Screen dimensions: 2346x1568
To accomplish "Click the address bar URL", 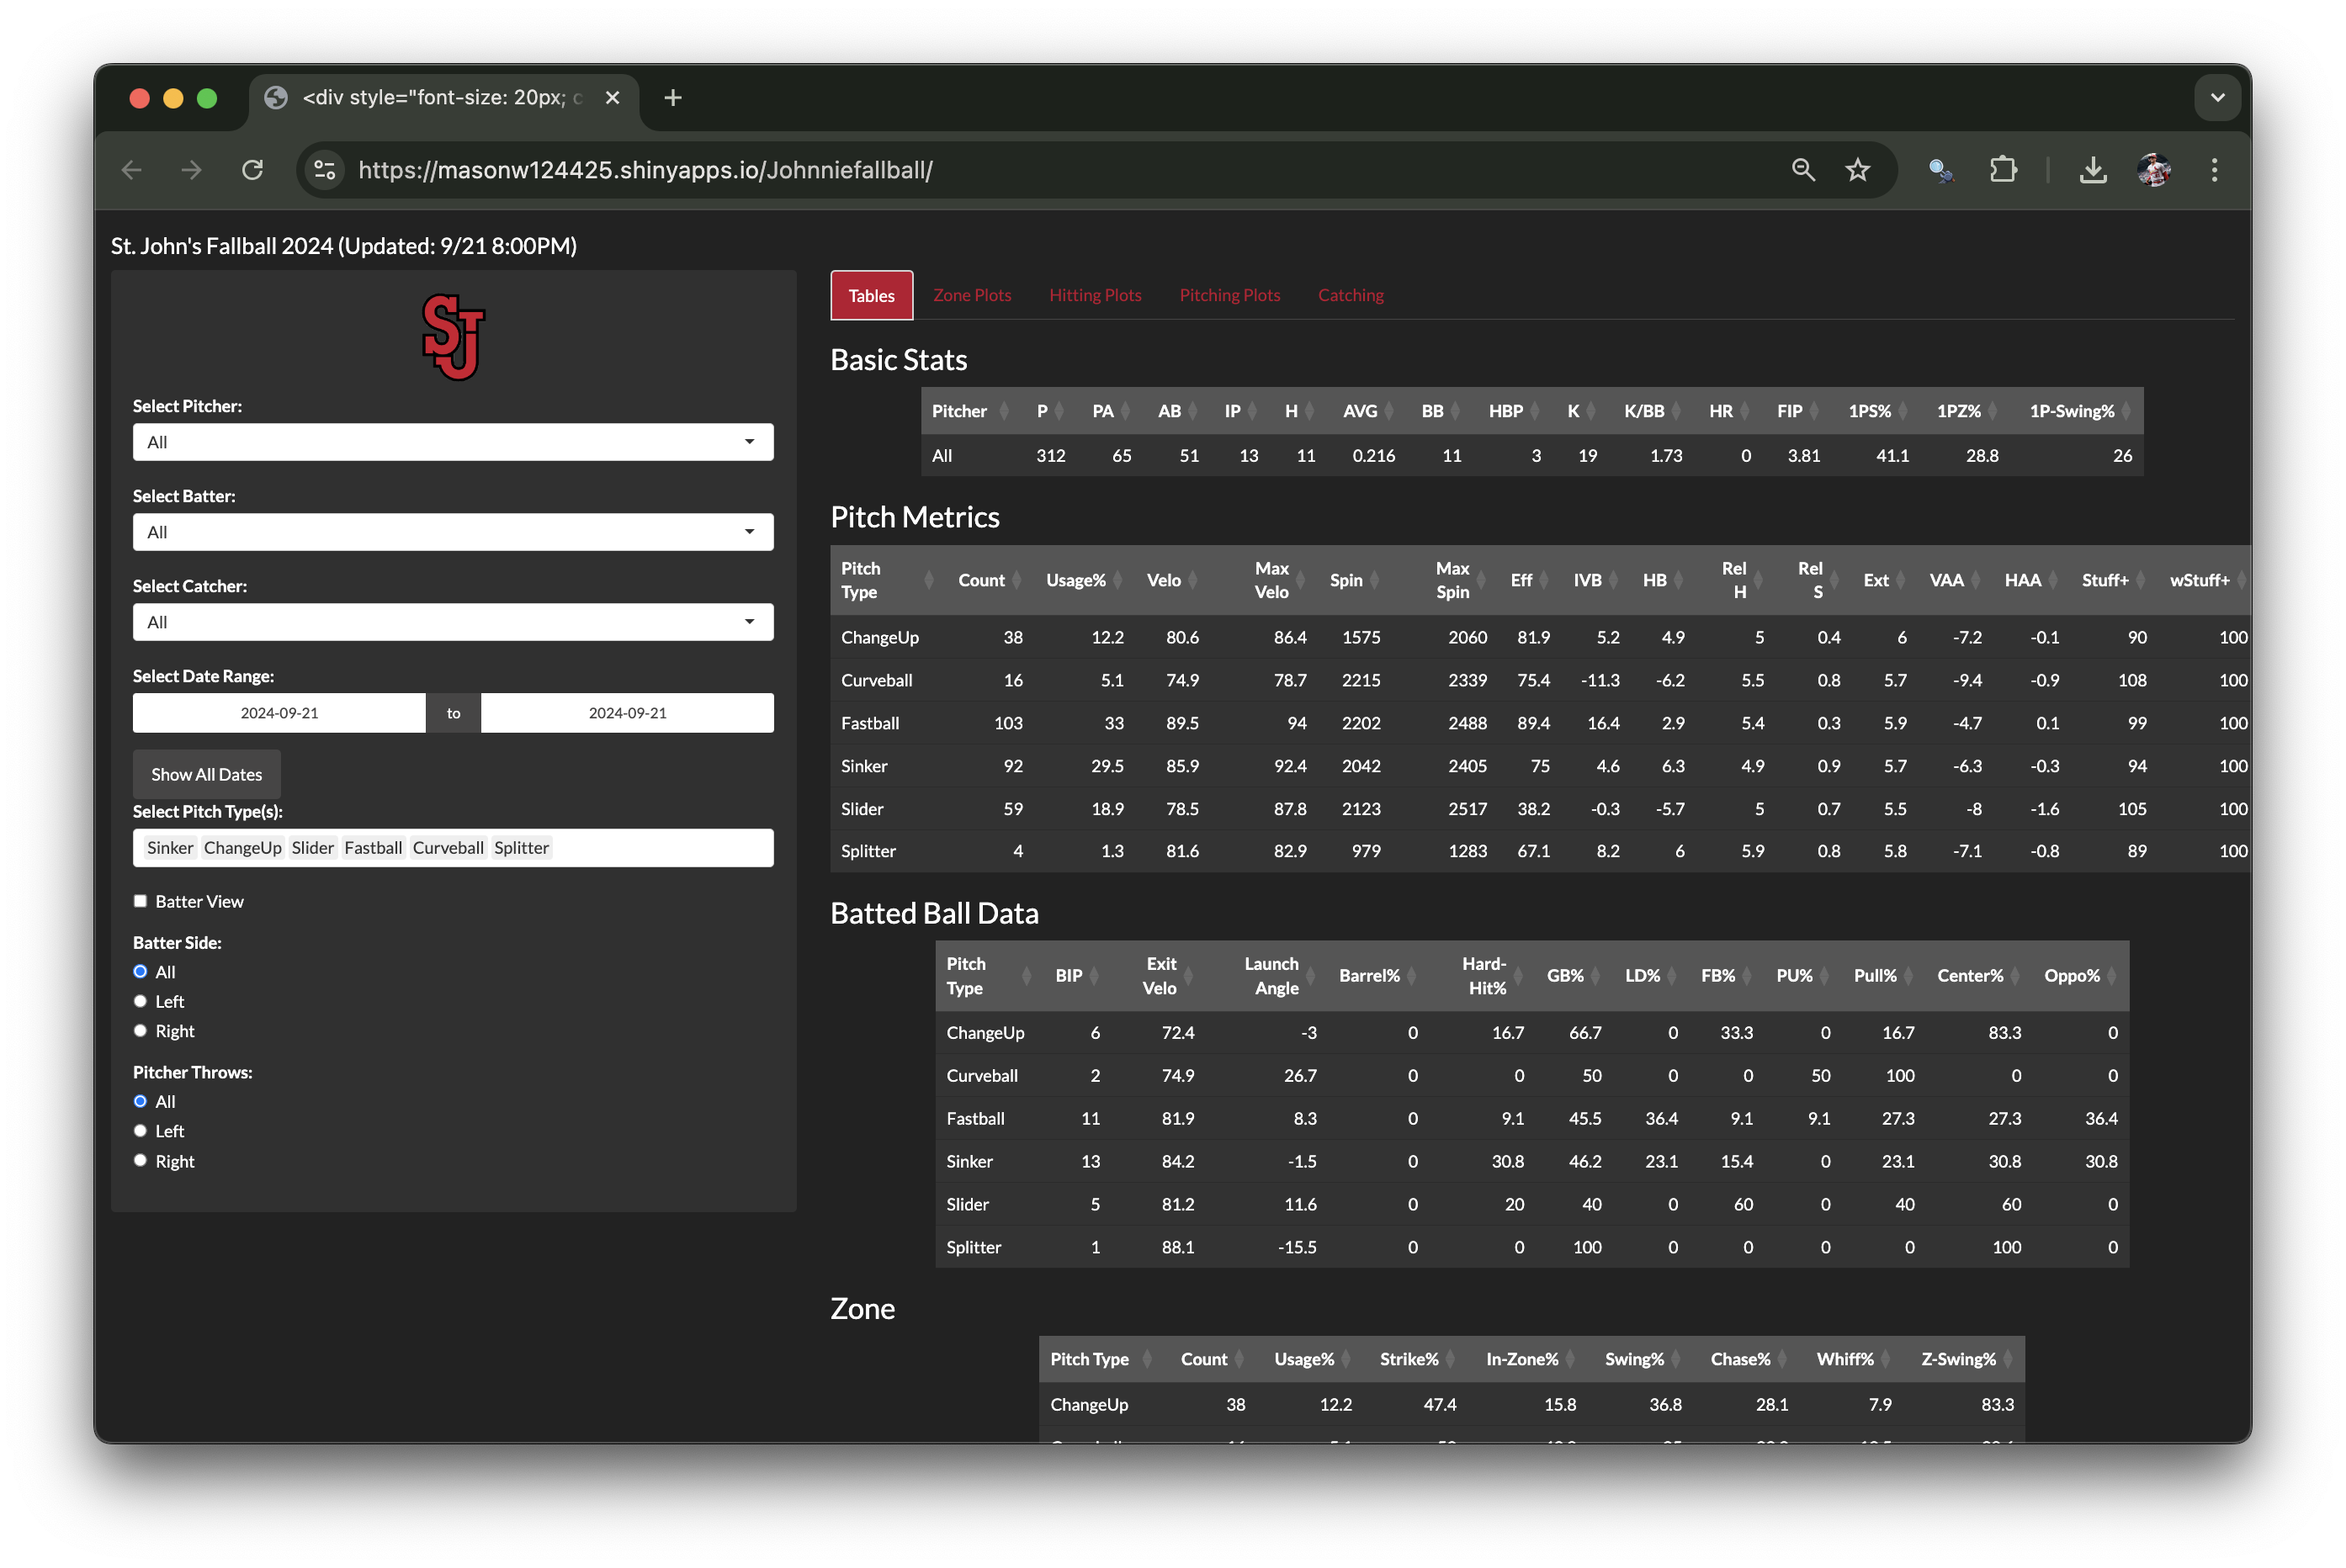I will point(645,170).
